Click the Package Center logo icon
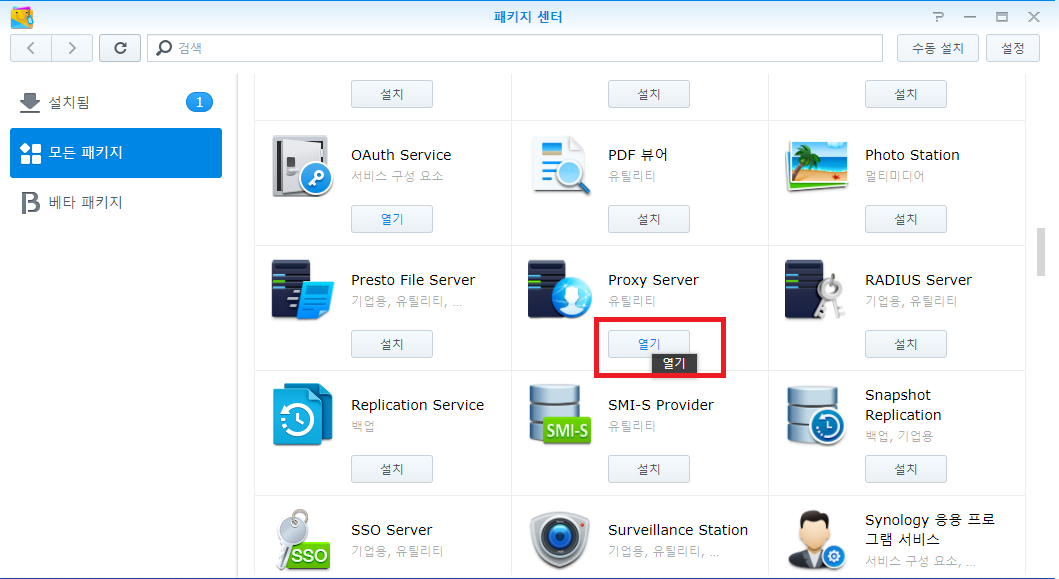The image size is (1059, 579). coord(22,18)
